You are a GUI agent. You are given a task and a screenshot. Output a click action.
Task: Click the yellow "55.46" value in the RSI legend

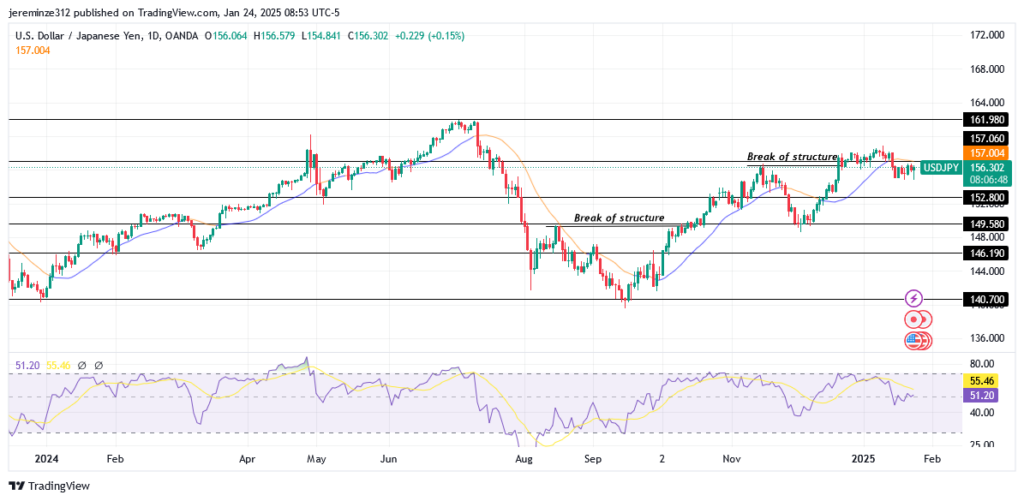coord(56,366)
